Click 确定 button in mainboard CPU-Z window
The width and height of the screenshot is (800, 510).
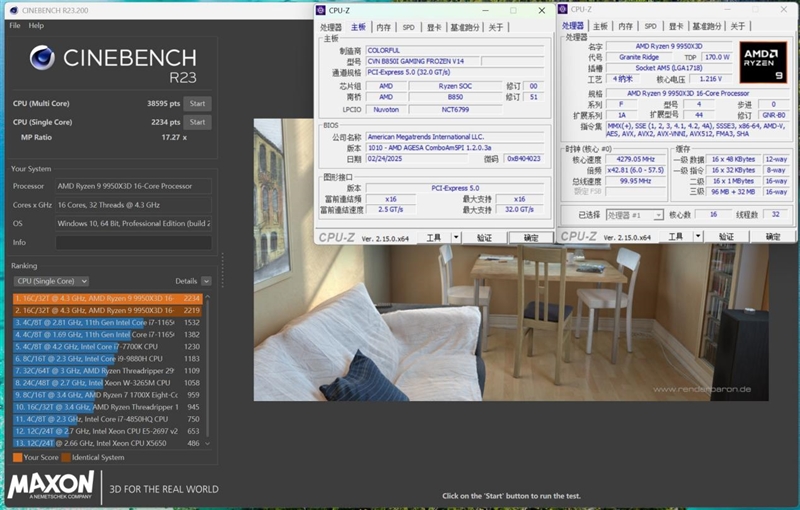(x=531, y=238)
